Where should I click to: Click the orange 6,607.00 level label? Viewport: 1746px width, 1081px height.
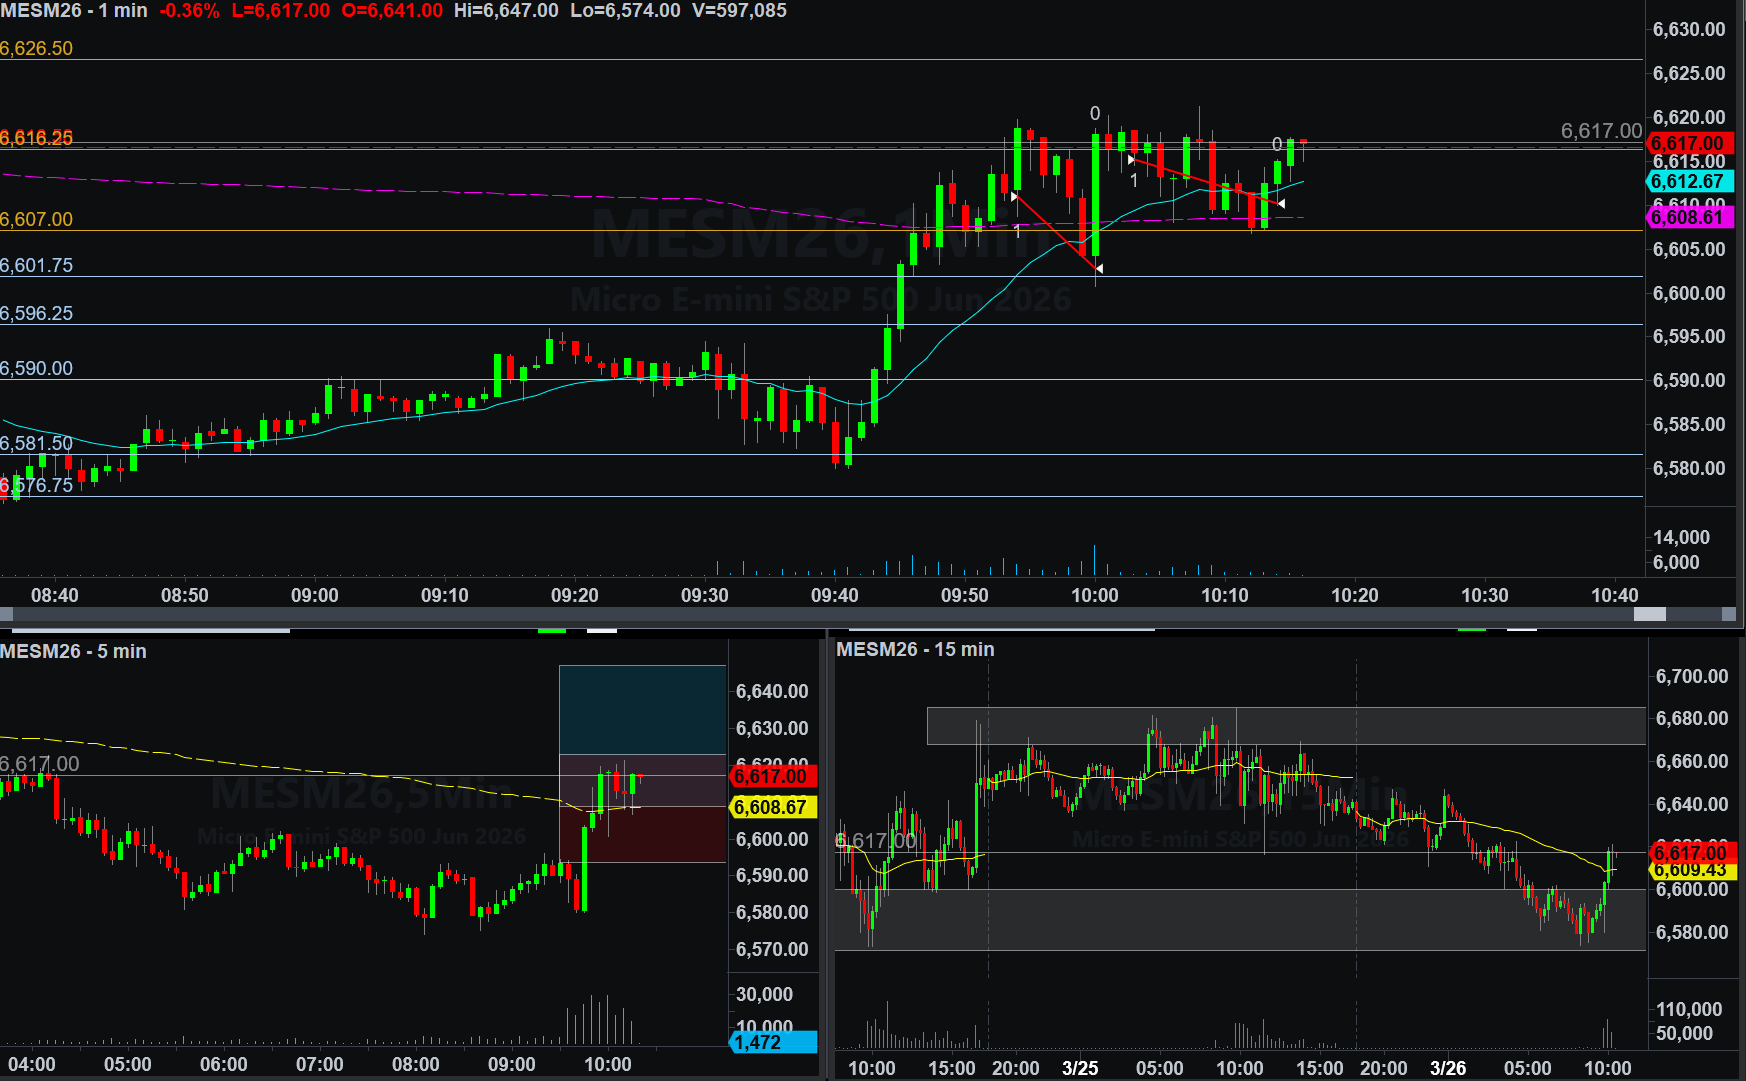pyautogui.click(x=37, y=219)
